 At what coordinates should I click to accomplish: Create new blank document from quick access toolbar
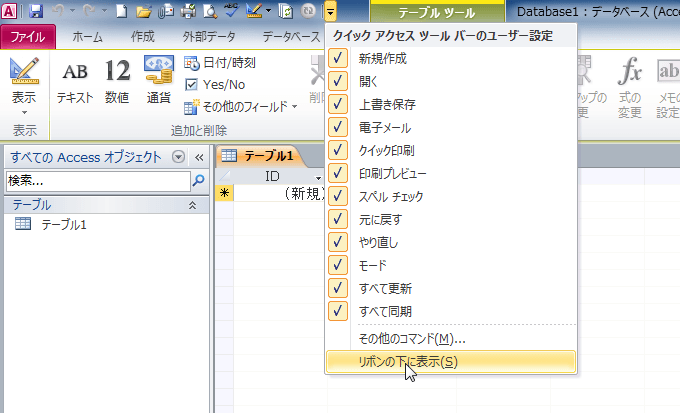(122, 11)
